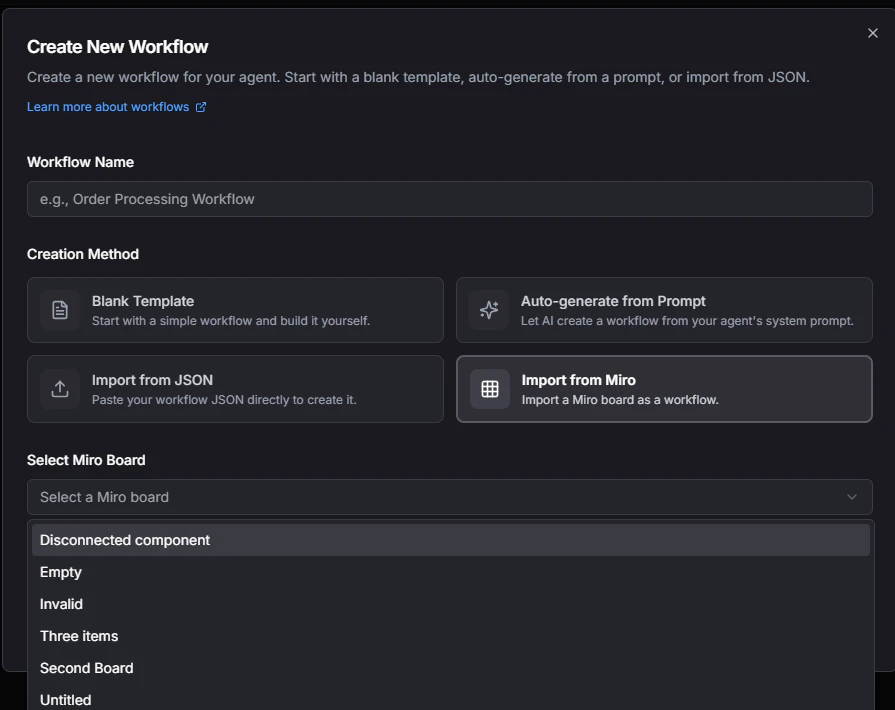Choose the Three items board
This screenshot has height=710, width=895.
[x=79, y=636]
